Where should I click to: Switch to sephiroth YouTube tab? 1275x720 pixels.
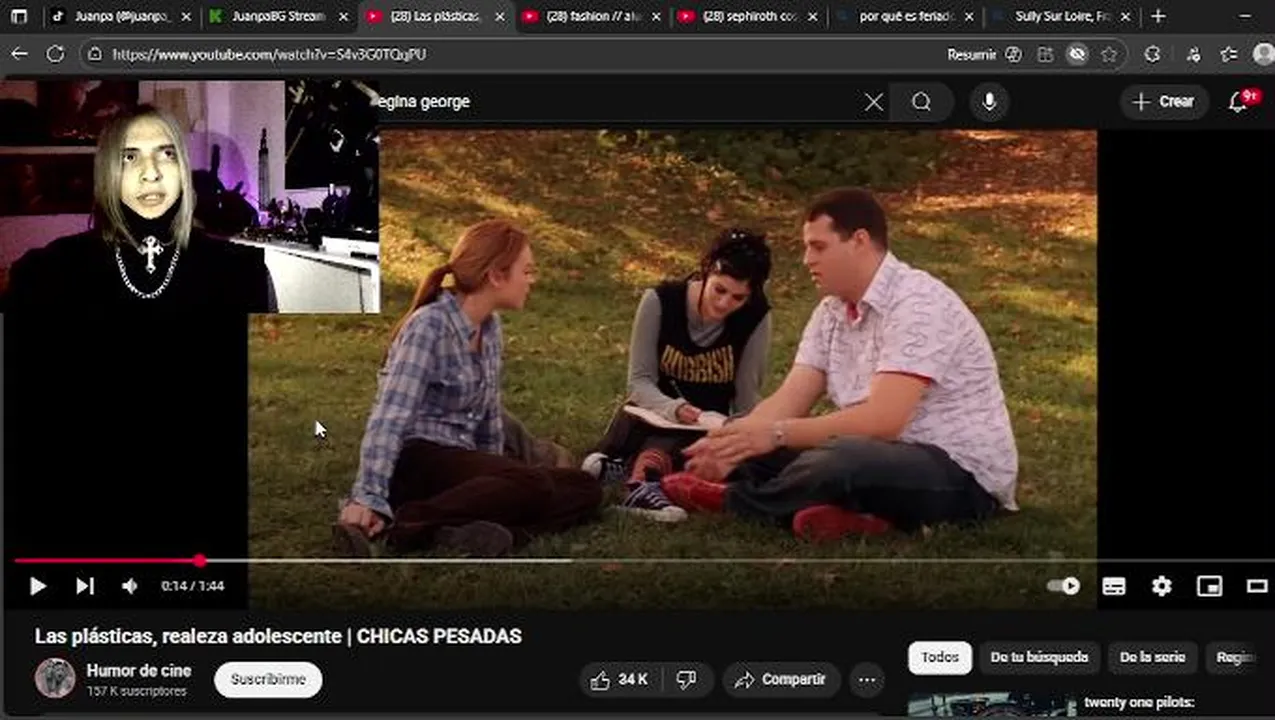(x=748, y=17)
